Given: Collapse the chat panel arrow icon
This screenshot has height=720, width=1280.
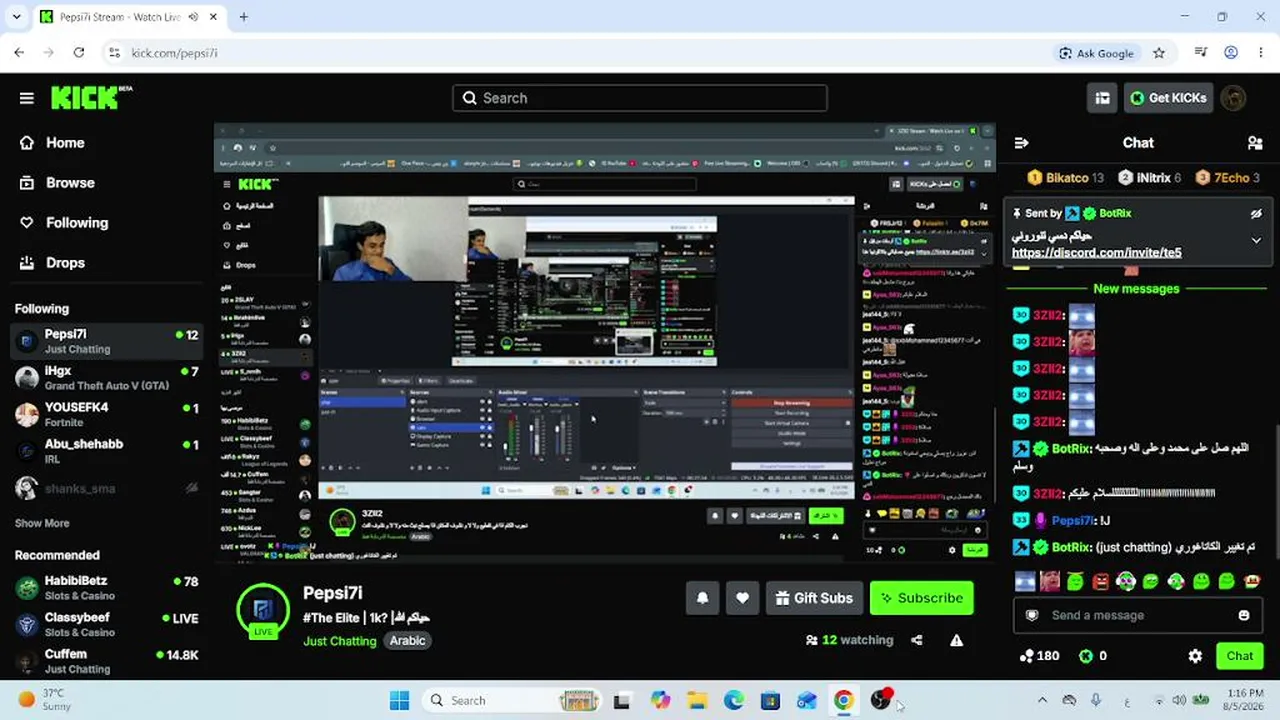Looking at the screenshot, I should click(x=1021, y=143).
